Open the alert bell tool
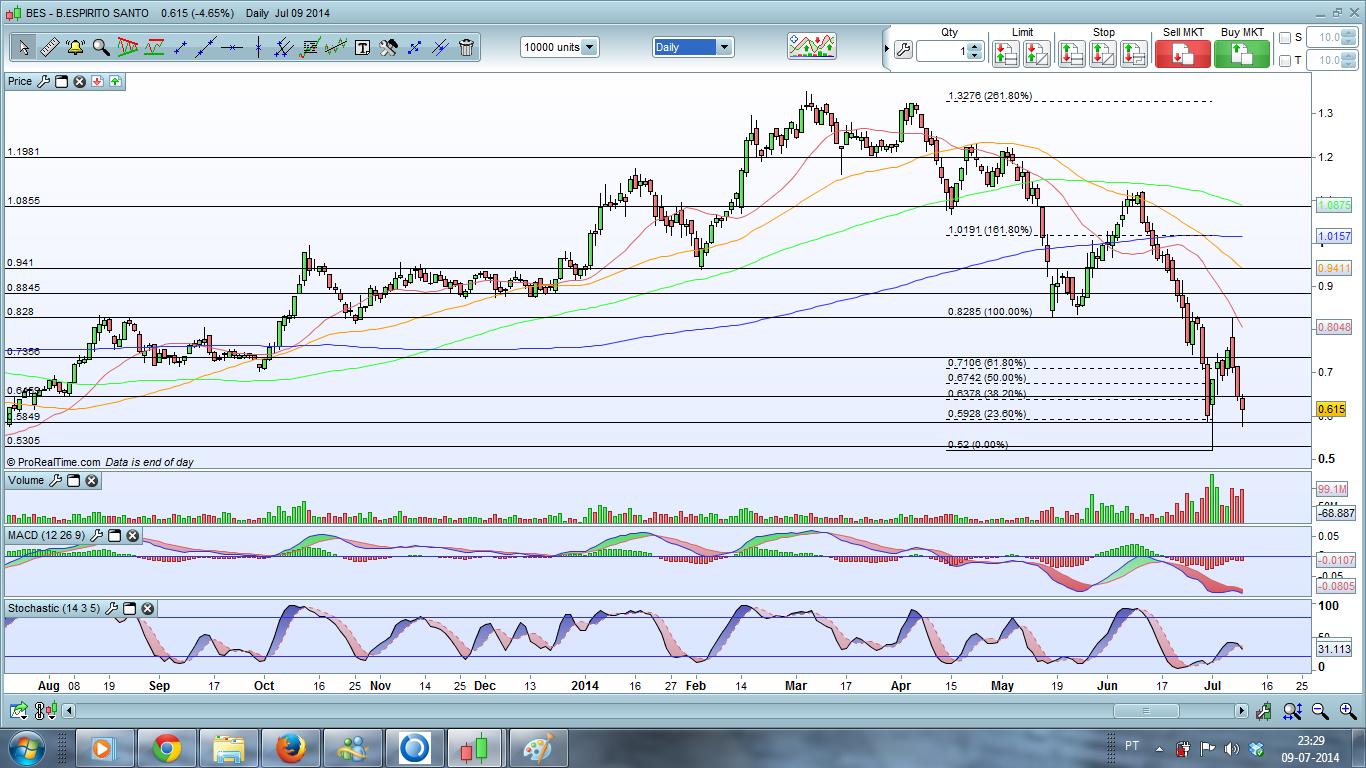This screenshot has width=1366, height=768. [x=75, y=47]
